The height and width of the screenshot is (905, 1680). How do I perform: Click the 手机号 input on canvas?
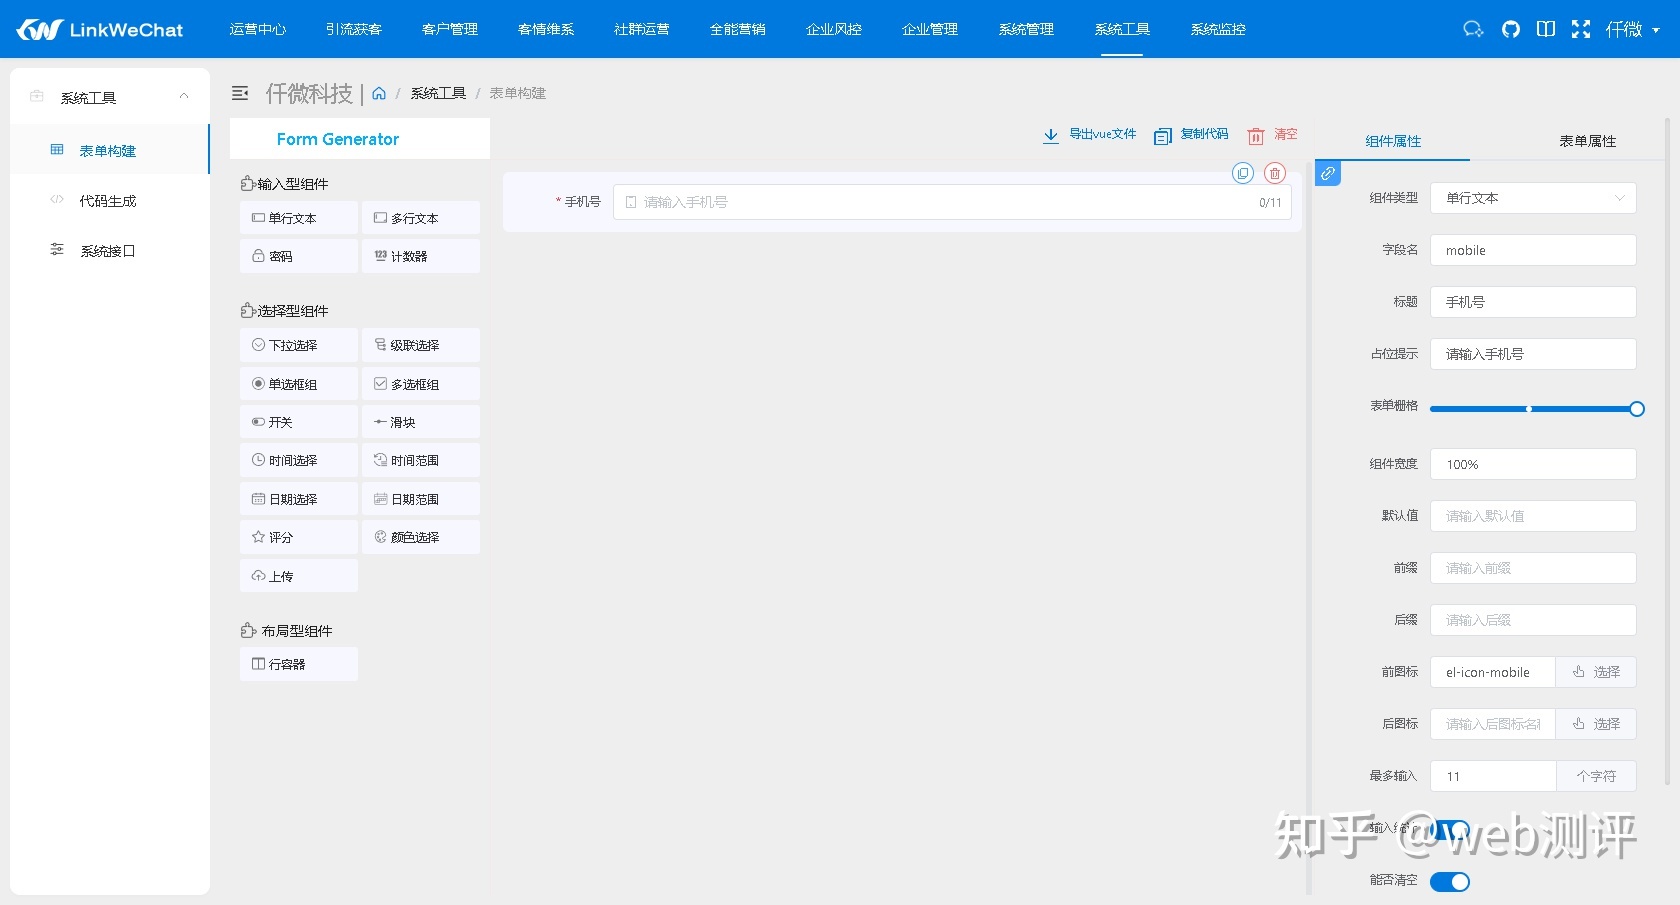952,202
